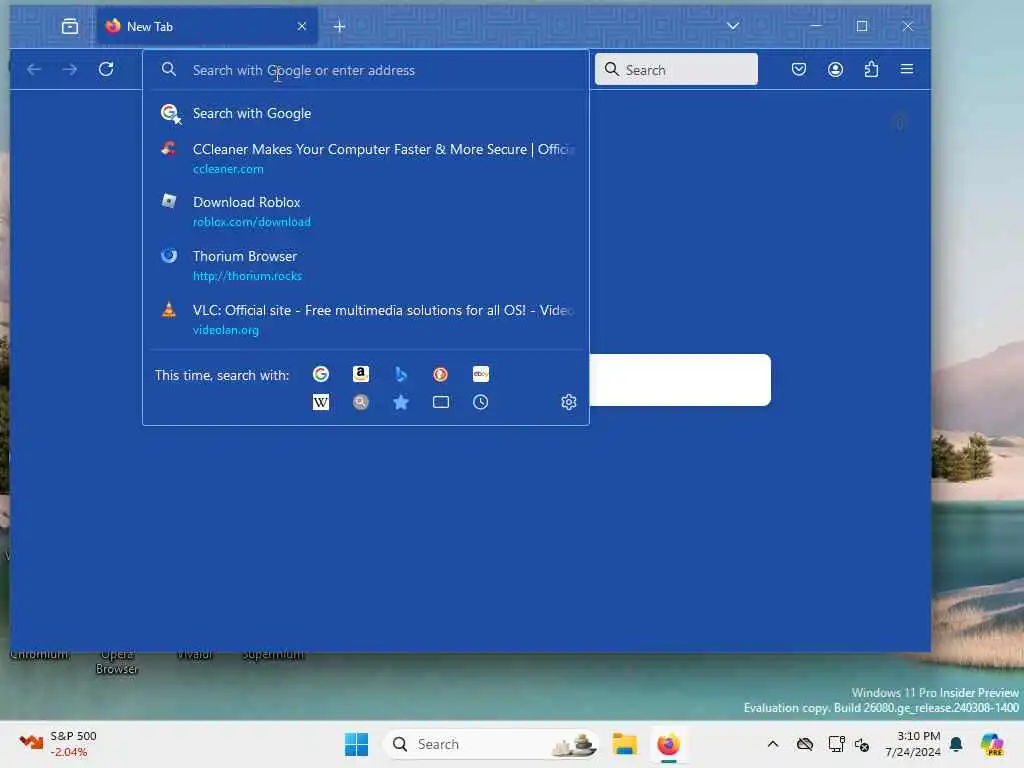Open Copilot preview icon in taskbar
The height and width of the screenshot is (768, 1024).
pyautogui.click(x=991, y=744)
